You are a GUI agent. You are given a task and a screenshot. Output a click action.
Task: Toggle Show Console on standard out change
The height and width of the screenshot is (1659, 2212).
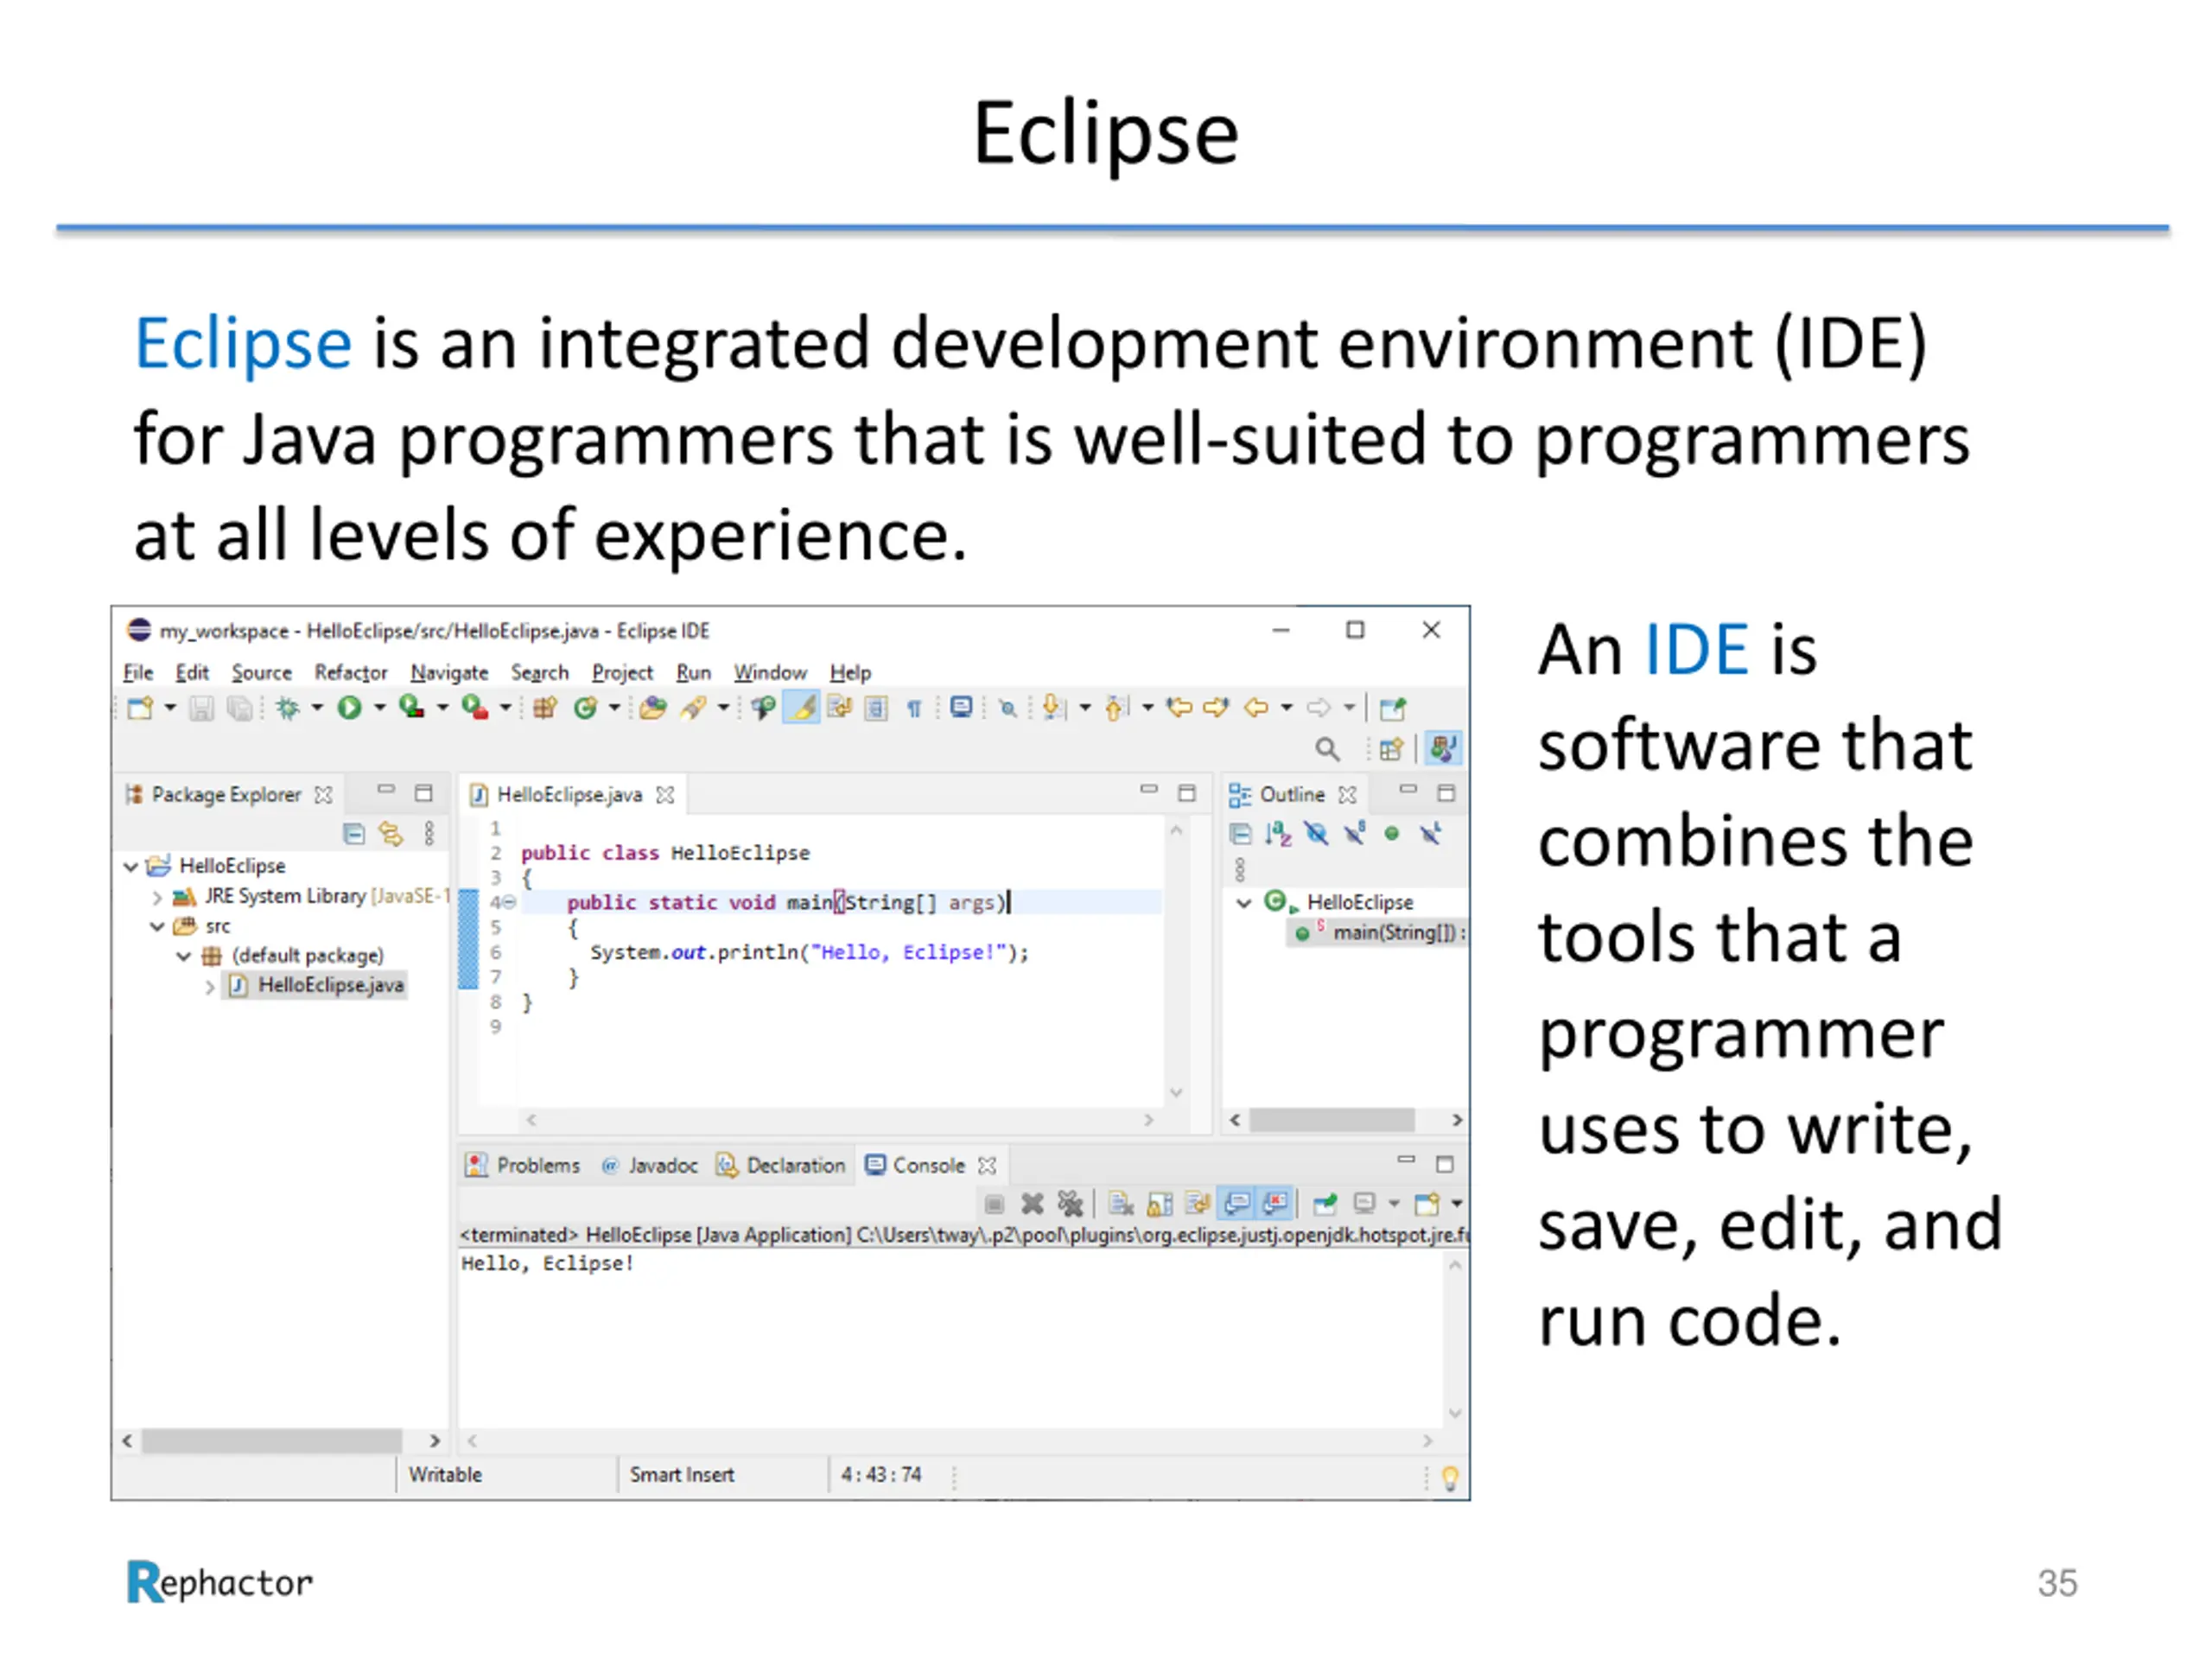[x=1237, y=1203]
